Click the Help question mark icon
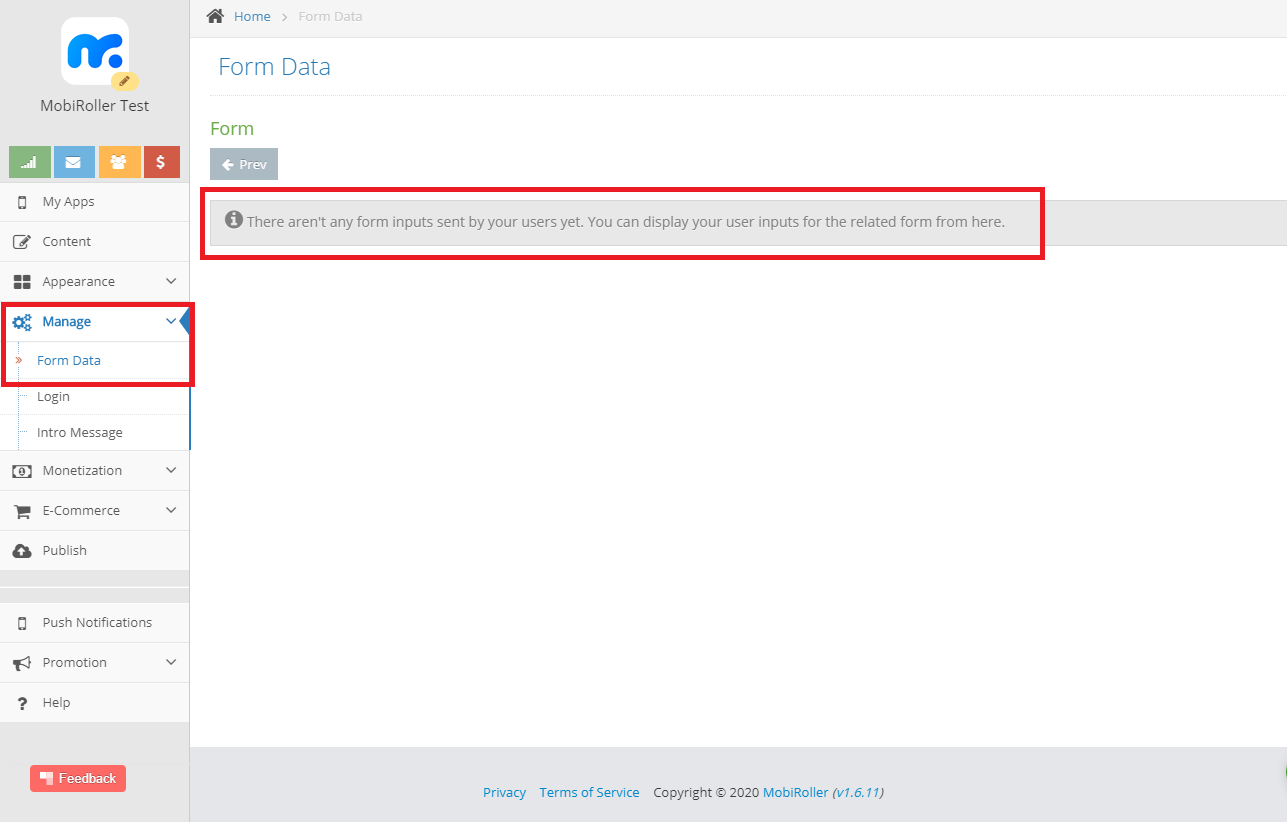Screen dimensions: 1287x822 pos(22,703)
